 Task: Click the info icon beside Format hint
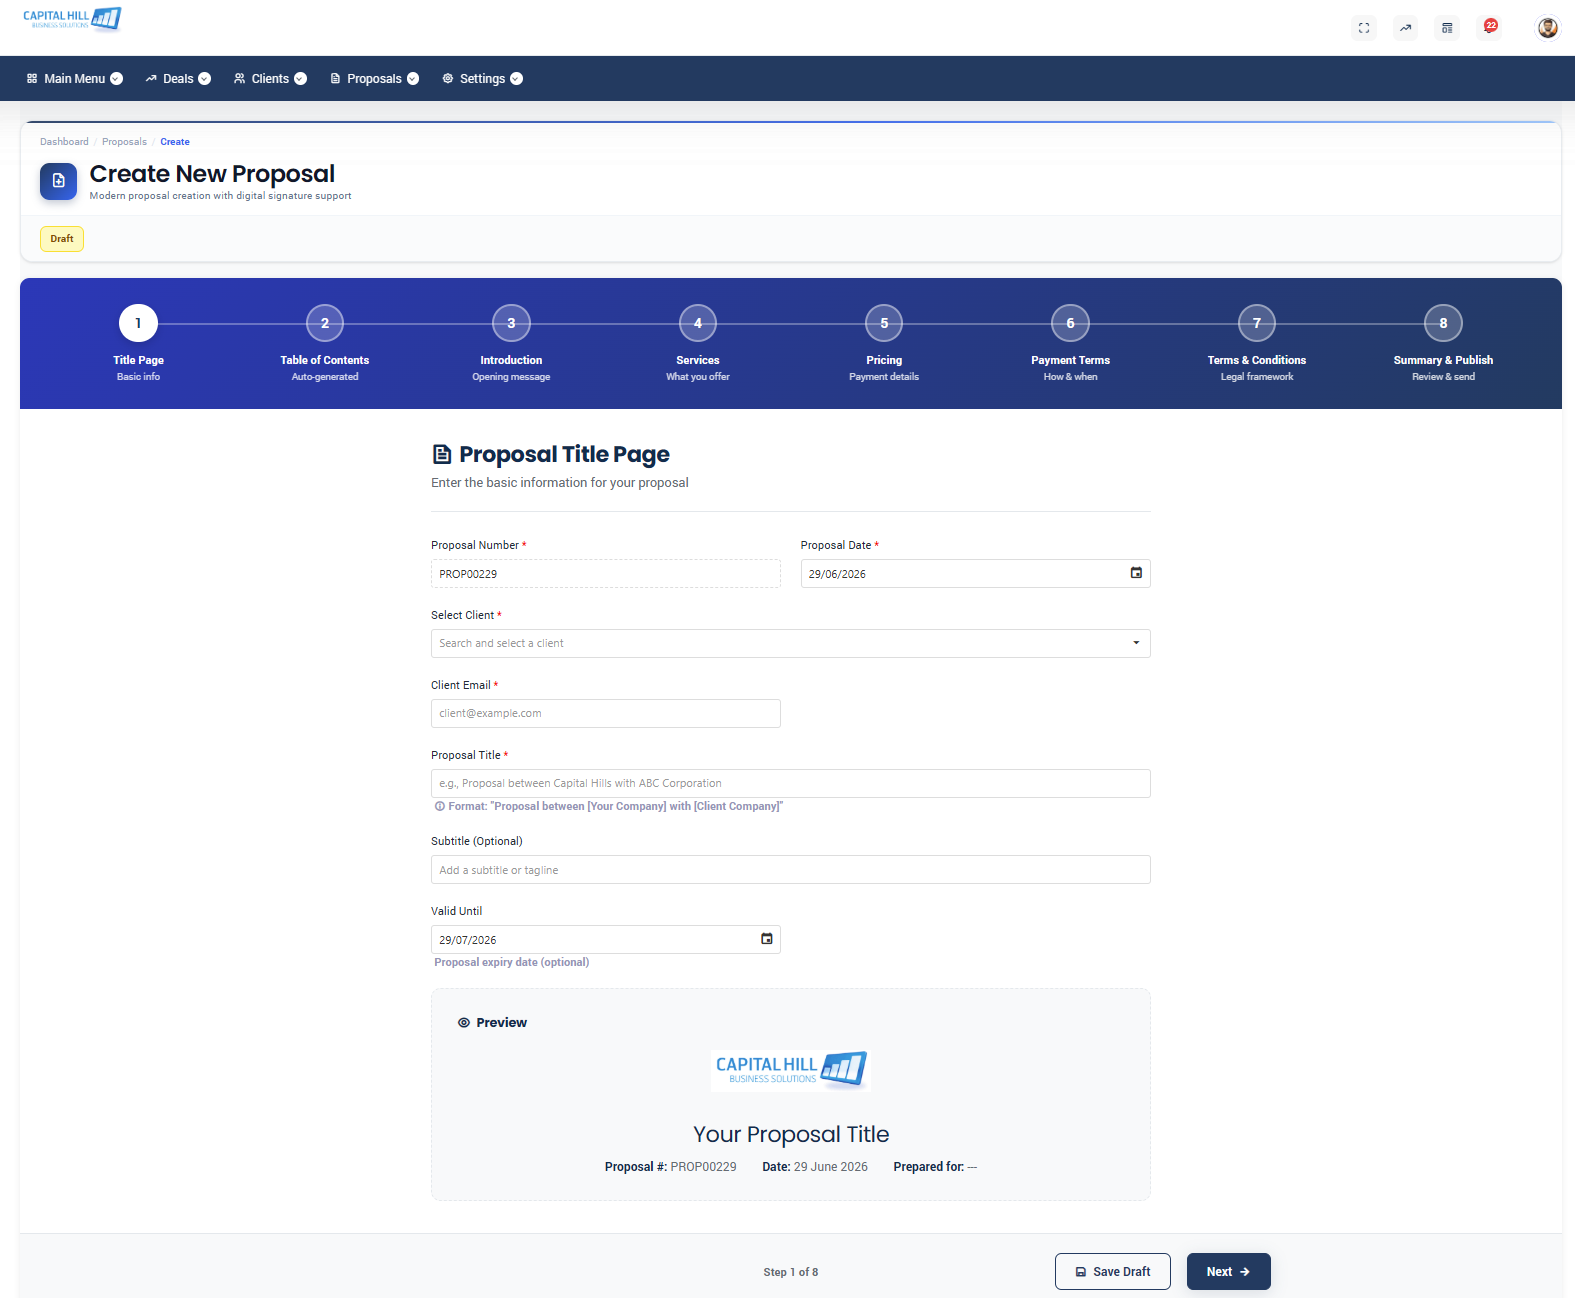[x=440, y=806]
